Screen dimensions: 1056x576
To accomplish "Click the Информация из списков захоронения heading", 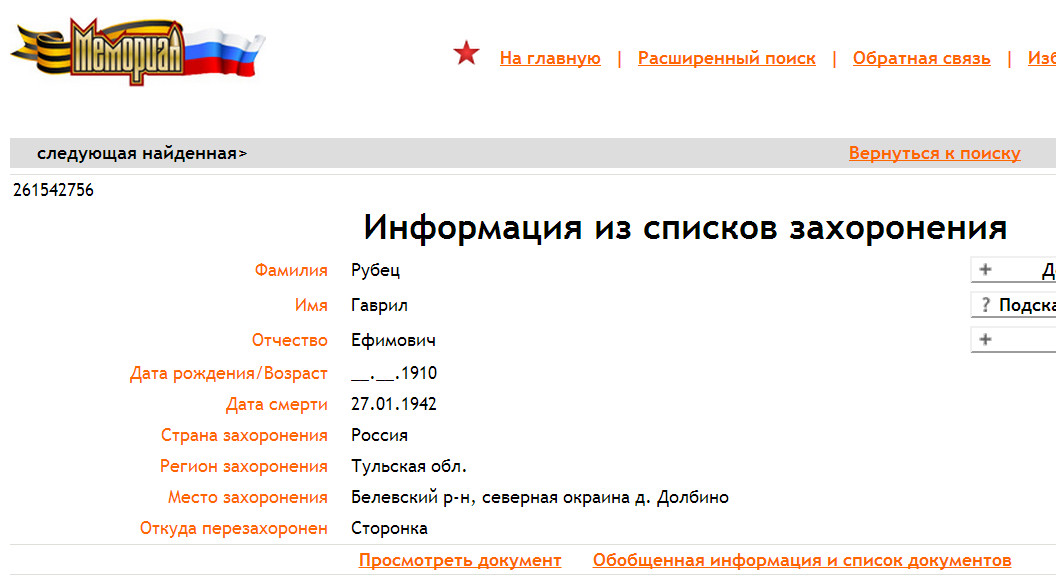I will [684, 228].
